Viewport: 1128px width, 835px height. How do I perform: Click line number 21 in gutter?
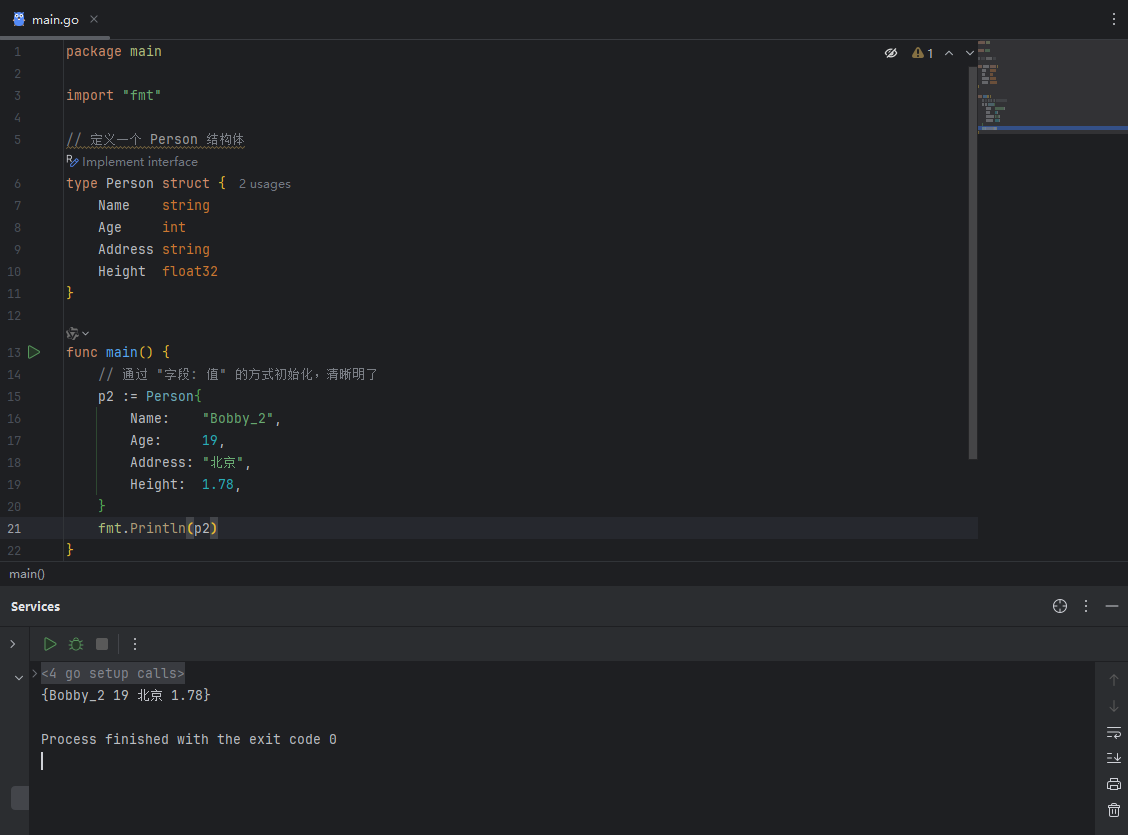pos(14,529)
